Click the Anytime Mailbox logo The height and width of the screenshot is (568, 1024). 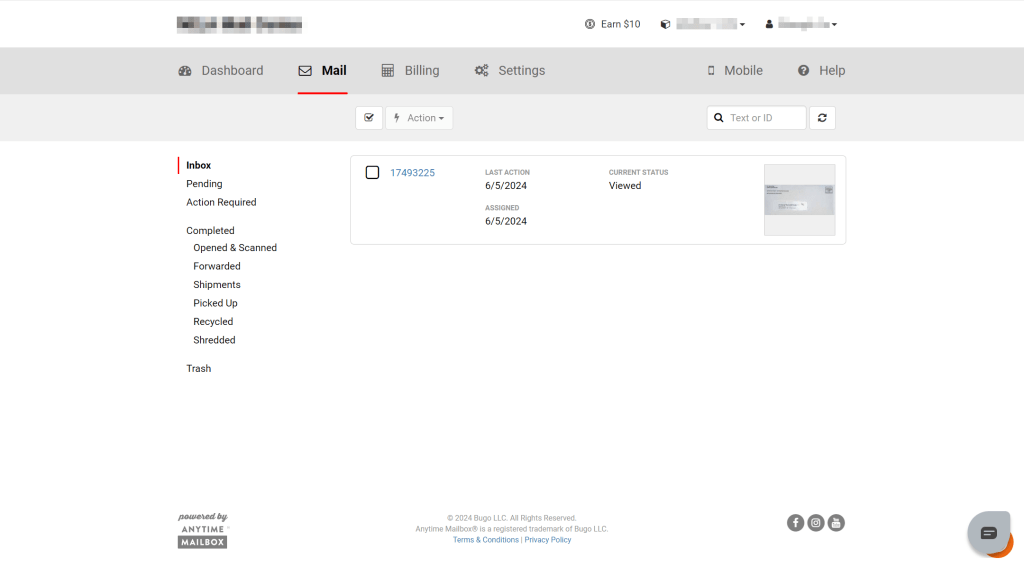(202, 531)
